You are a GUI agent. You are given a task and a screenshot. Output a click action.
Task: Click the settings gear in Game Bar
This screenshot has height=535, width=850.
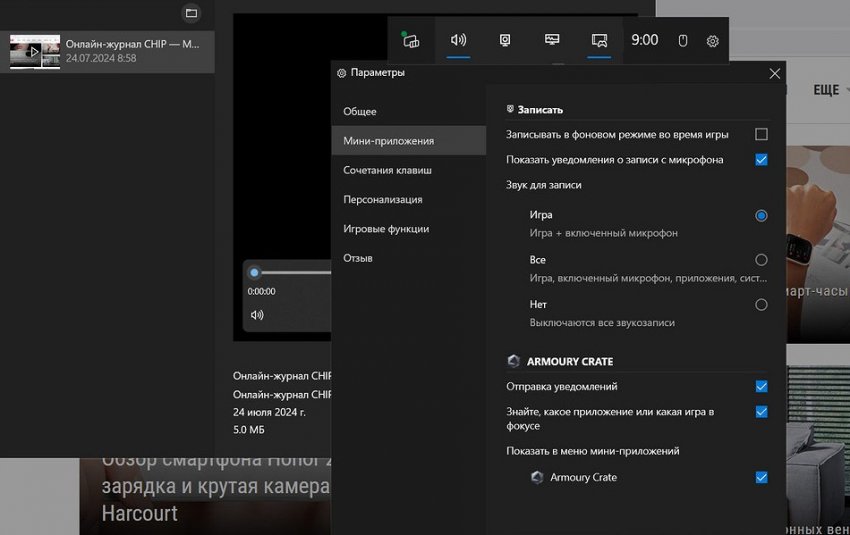click(712, 41)
